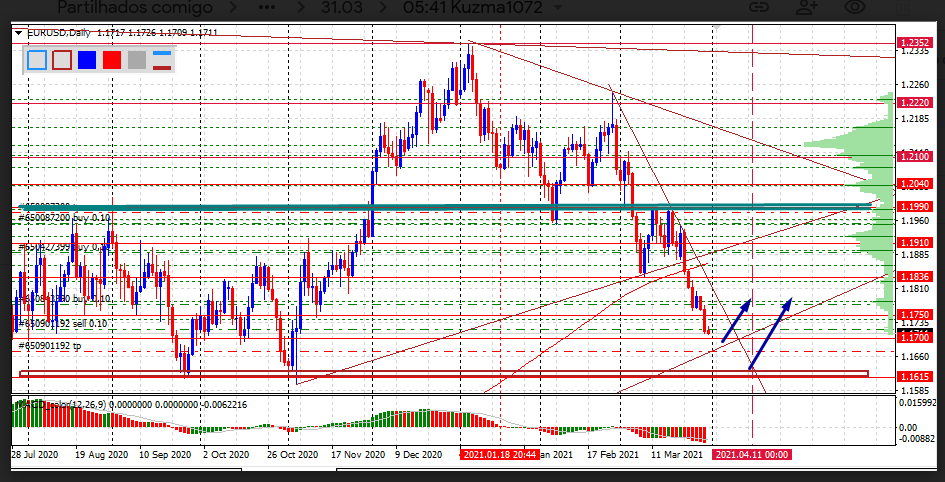
Task: Click the 1.1700 price level label
Action: click(x=916, y=338)
